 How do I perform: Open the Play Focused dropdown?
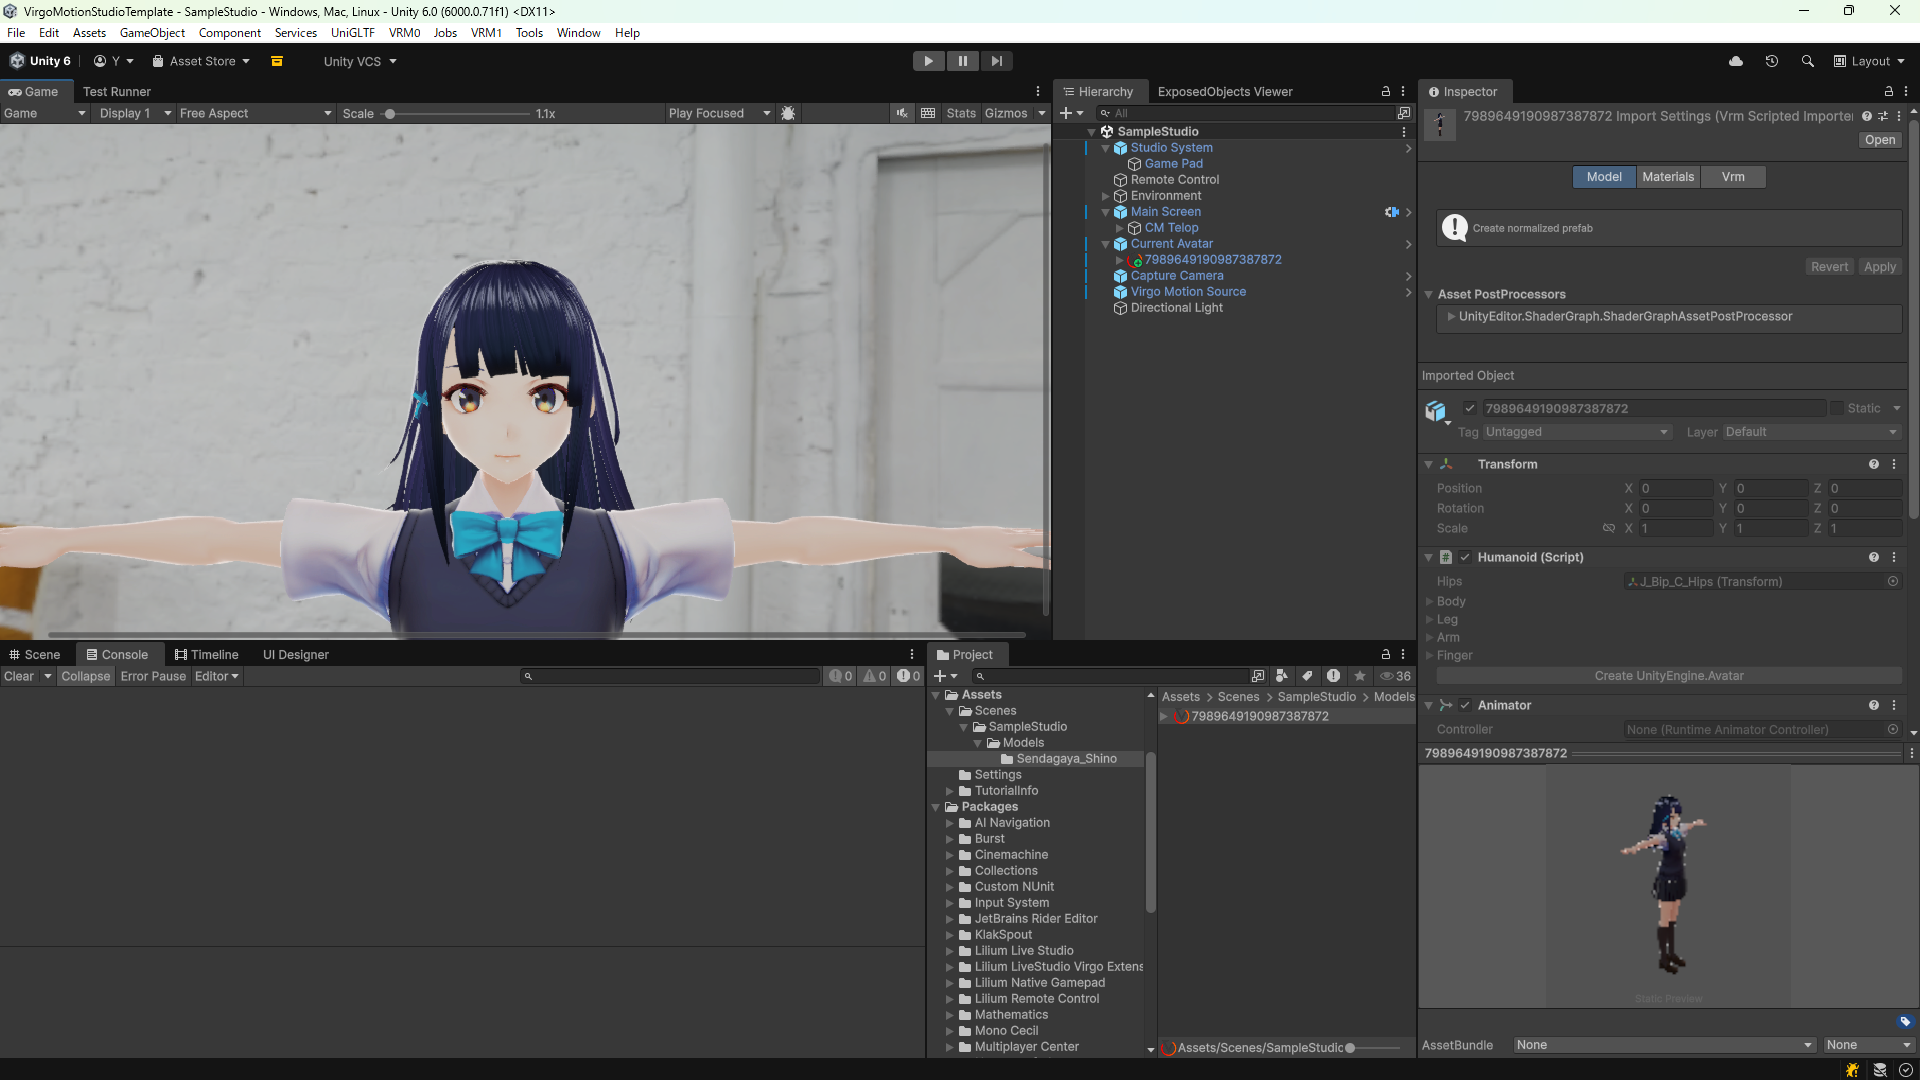720,113
